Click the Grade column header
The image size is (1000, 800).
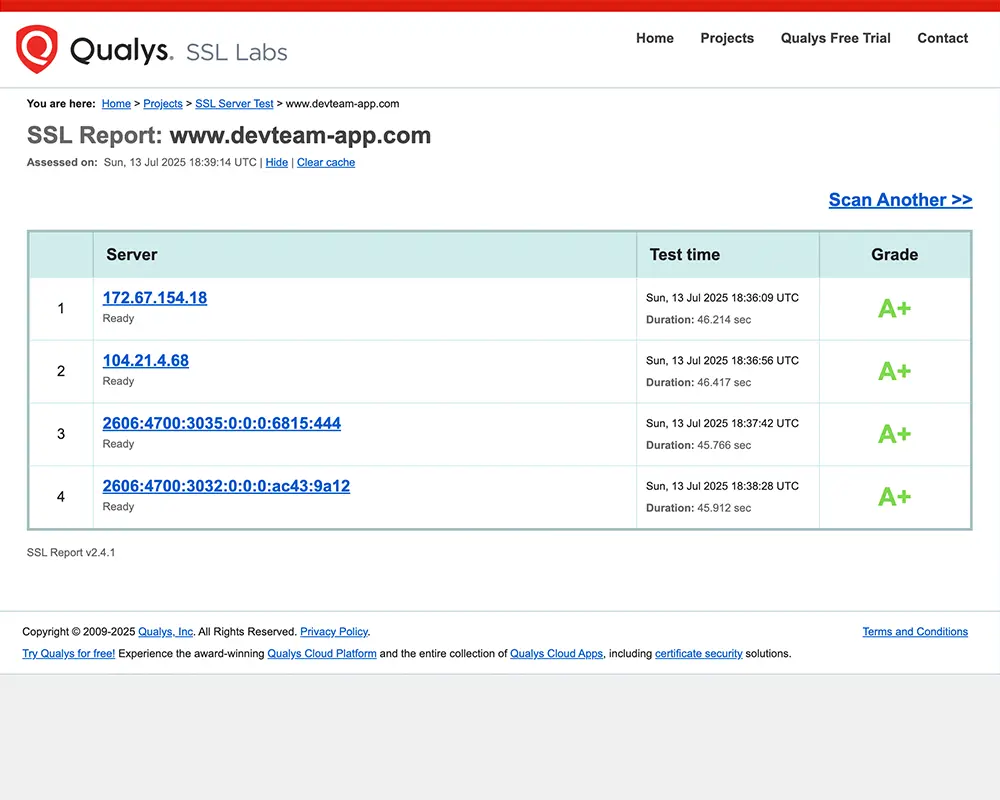[x=894, y=255]
